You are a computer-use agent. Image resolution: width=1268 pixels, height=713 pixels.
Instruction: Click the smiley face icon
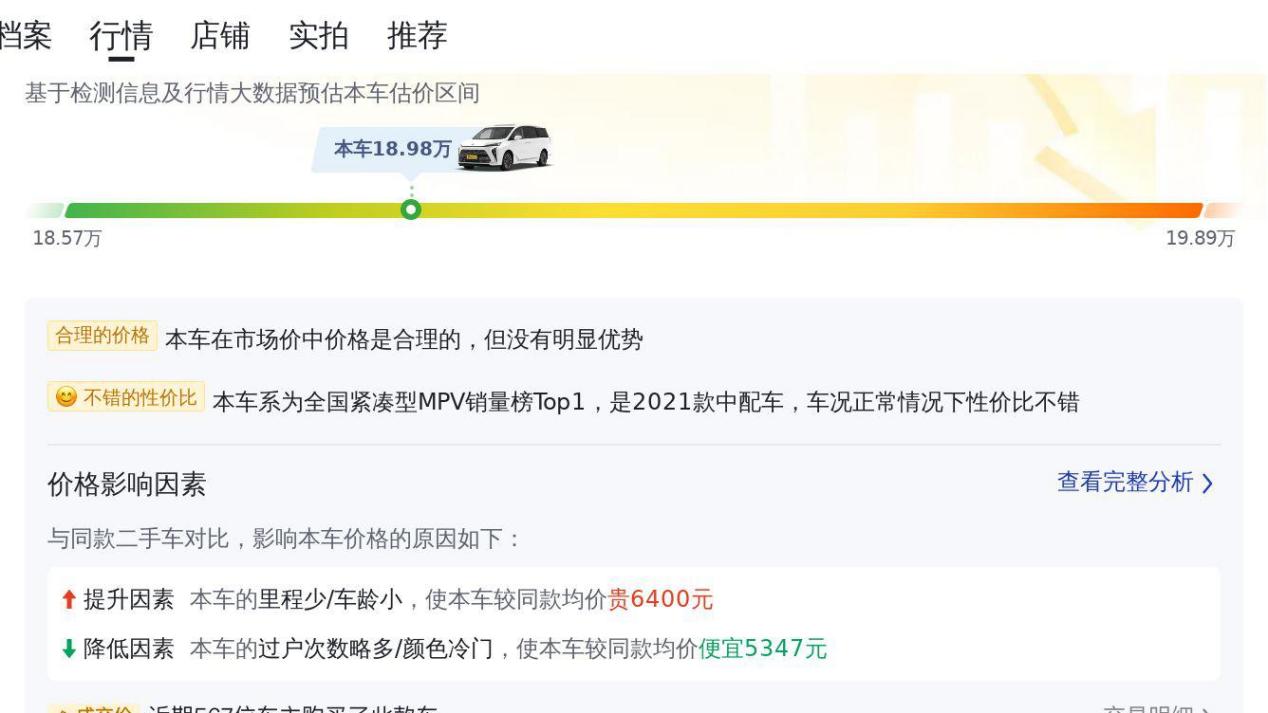tap(65, 398)
